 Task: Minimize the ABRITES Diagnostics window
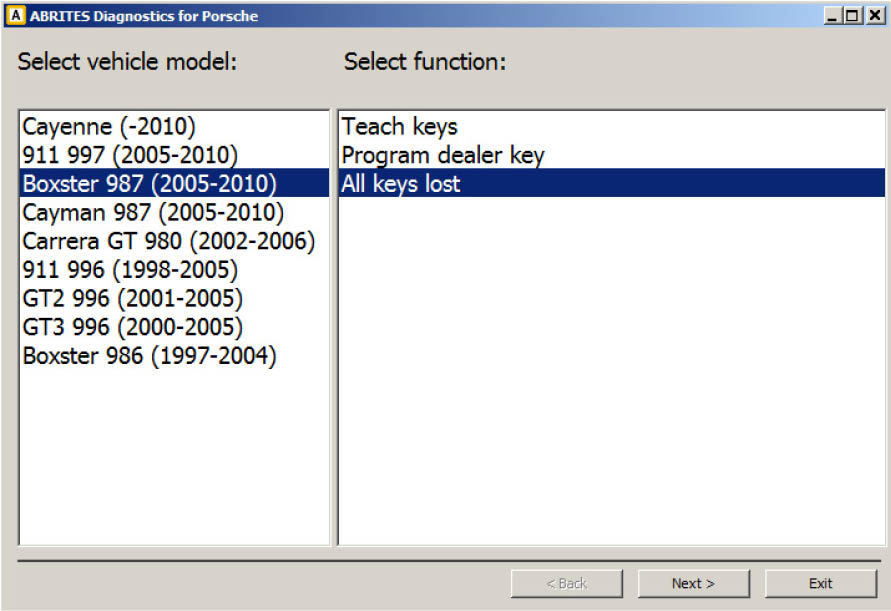click(832, 16)
